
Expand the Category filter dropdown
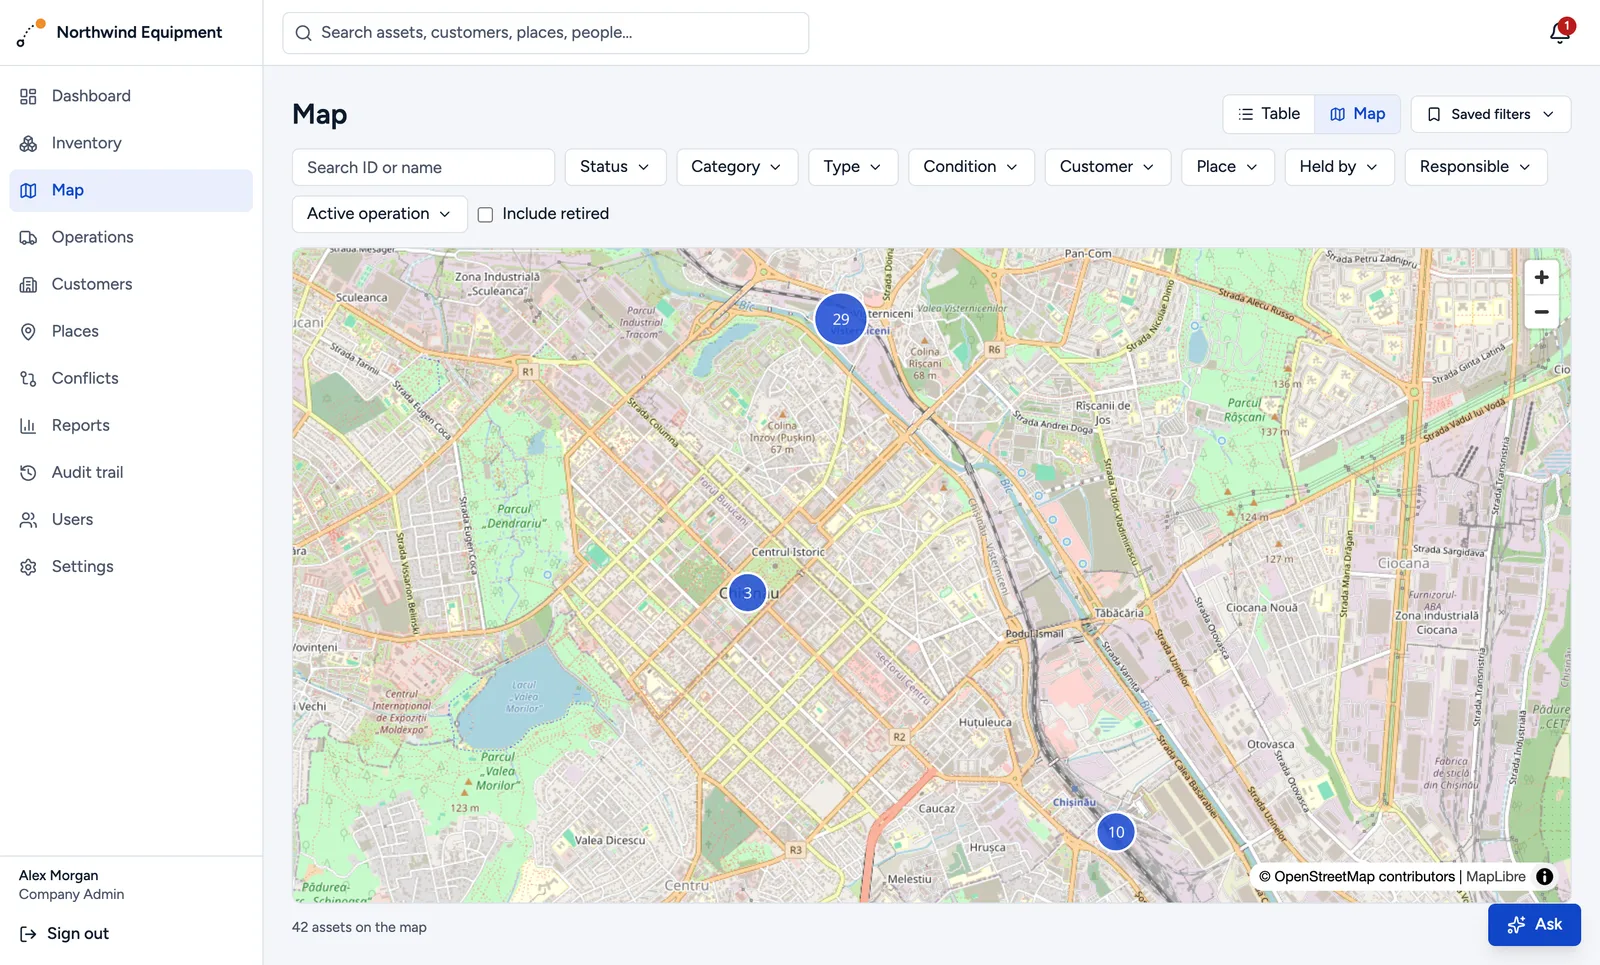[x=737, y=167]
